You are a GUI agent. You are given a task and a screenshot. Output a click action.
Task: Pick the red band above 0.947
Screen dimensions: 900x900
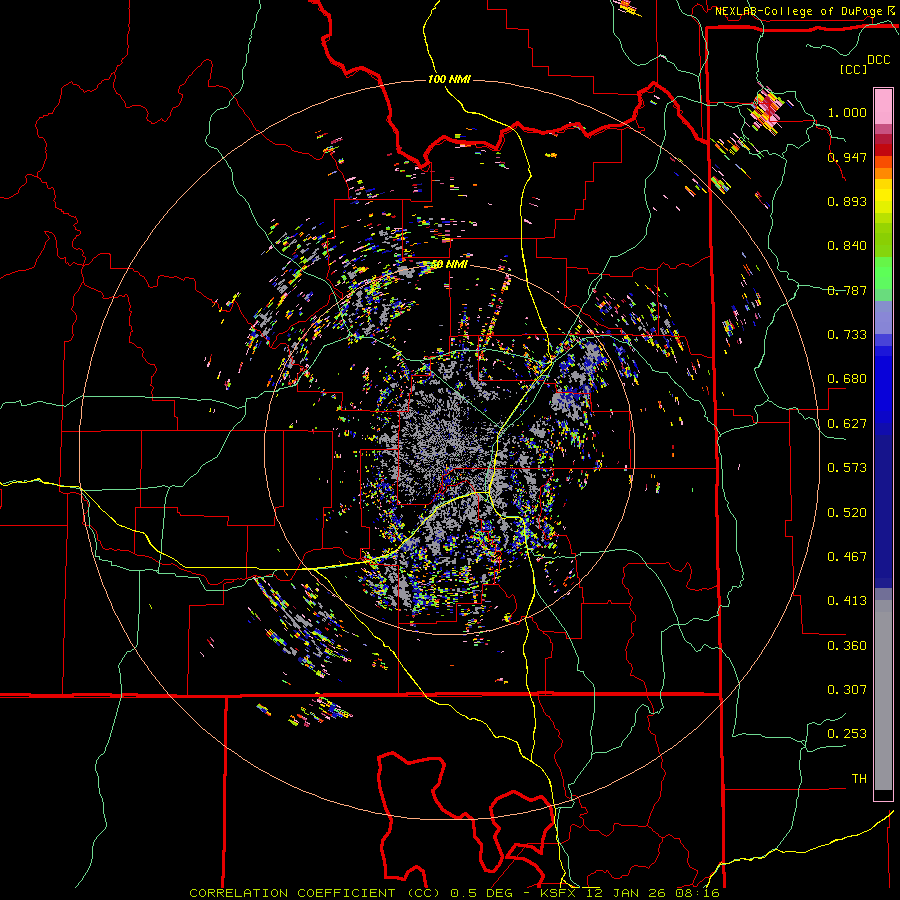point(883,150)
